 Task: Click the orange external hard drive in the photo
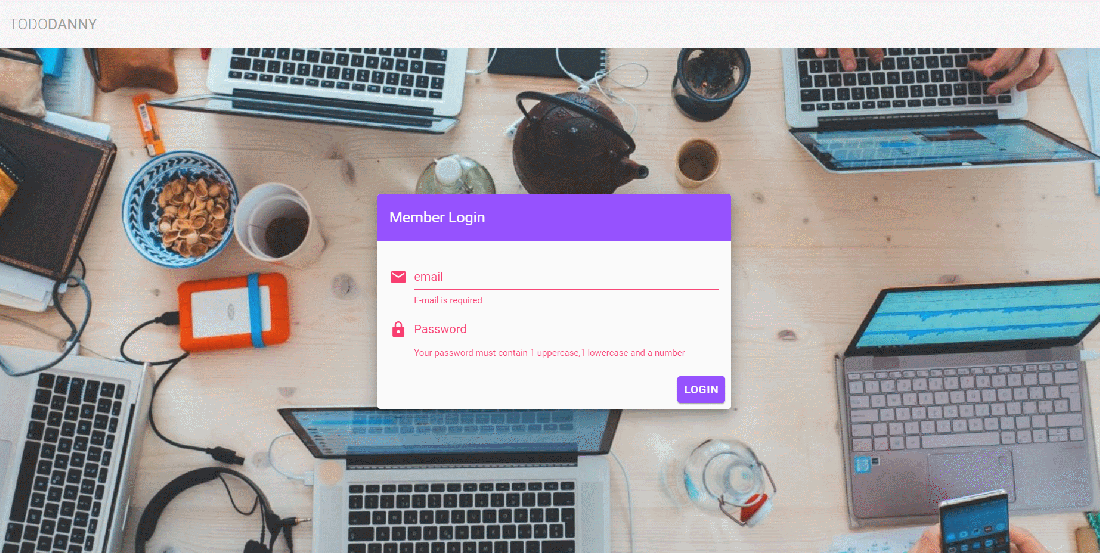pyautogui.click(x=233, y=312)
